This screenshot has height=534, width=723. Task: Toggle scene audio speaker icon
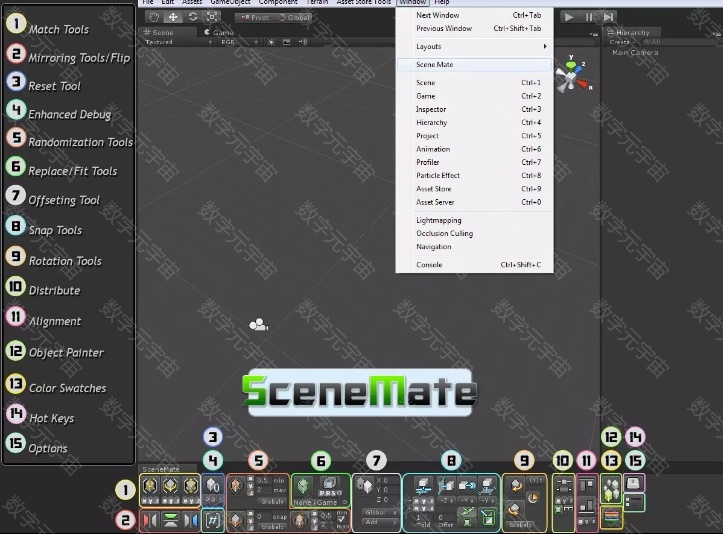302,42
